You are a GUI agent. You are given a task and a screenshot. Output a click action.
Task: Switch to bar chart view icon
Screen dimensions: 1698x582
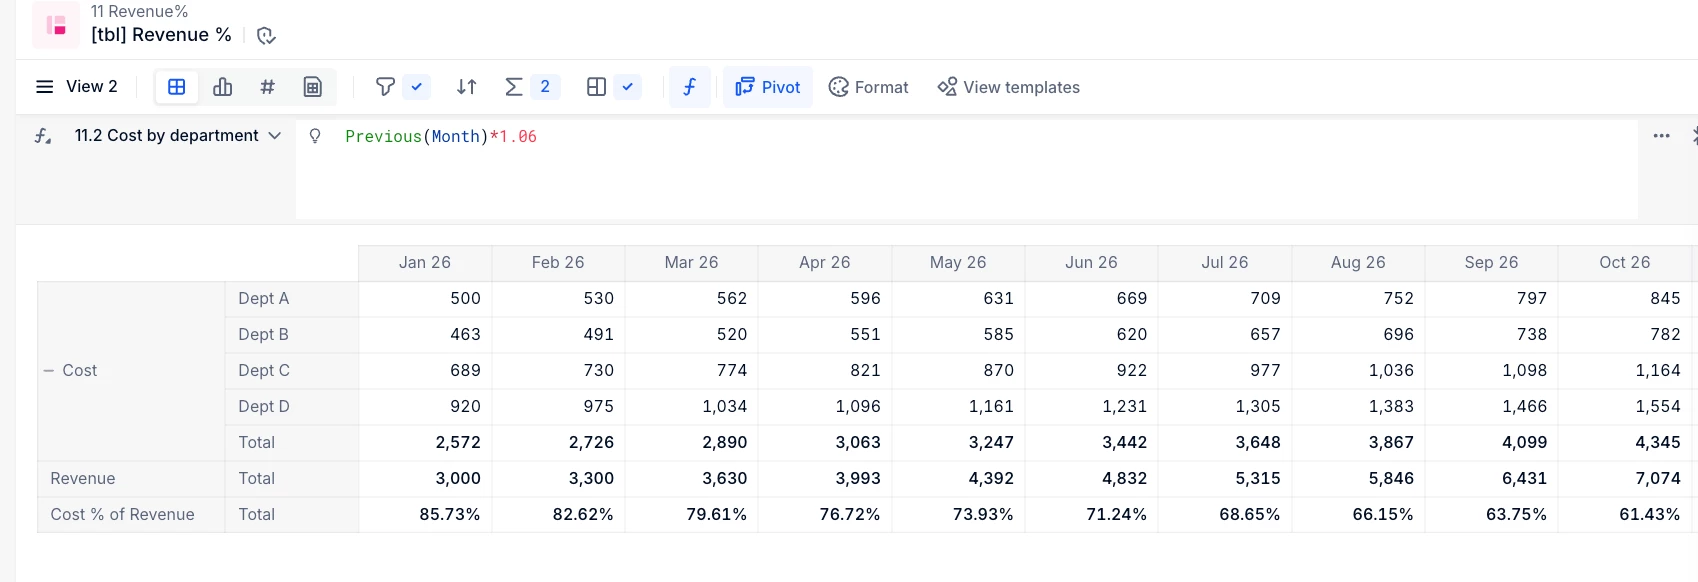[x=222, y=87]
